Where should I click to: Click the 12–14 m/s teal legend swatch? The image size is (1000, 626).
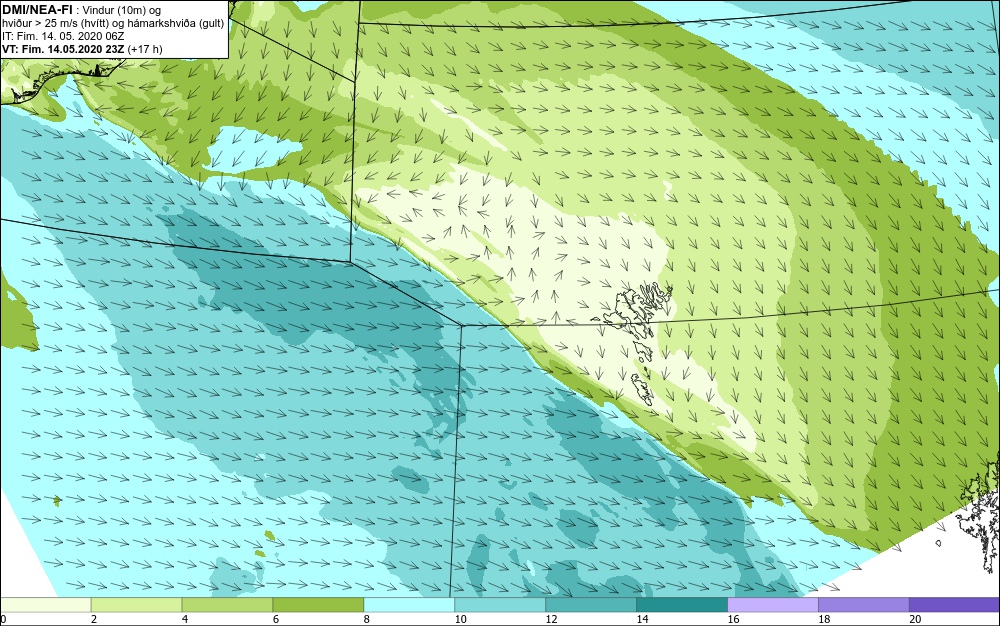pyautogui.click(x=591, y=604)
